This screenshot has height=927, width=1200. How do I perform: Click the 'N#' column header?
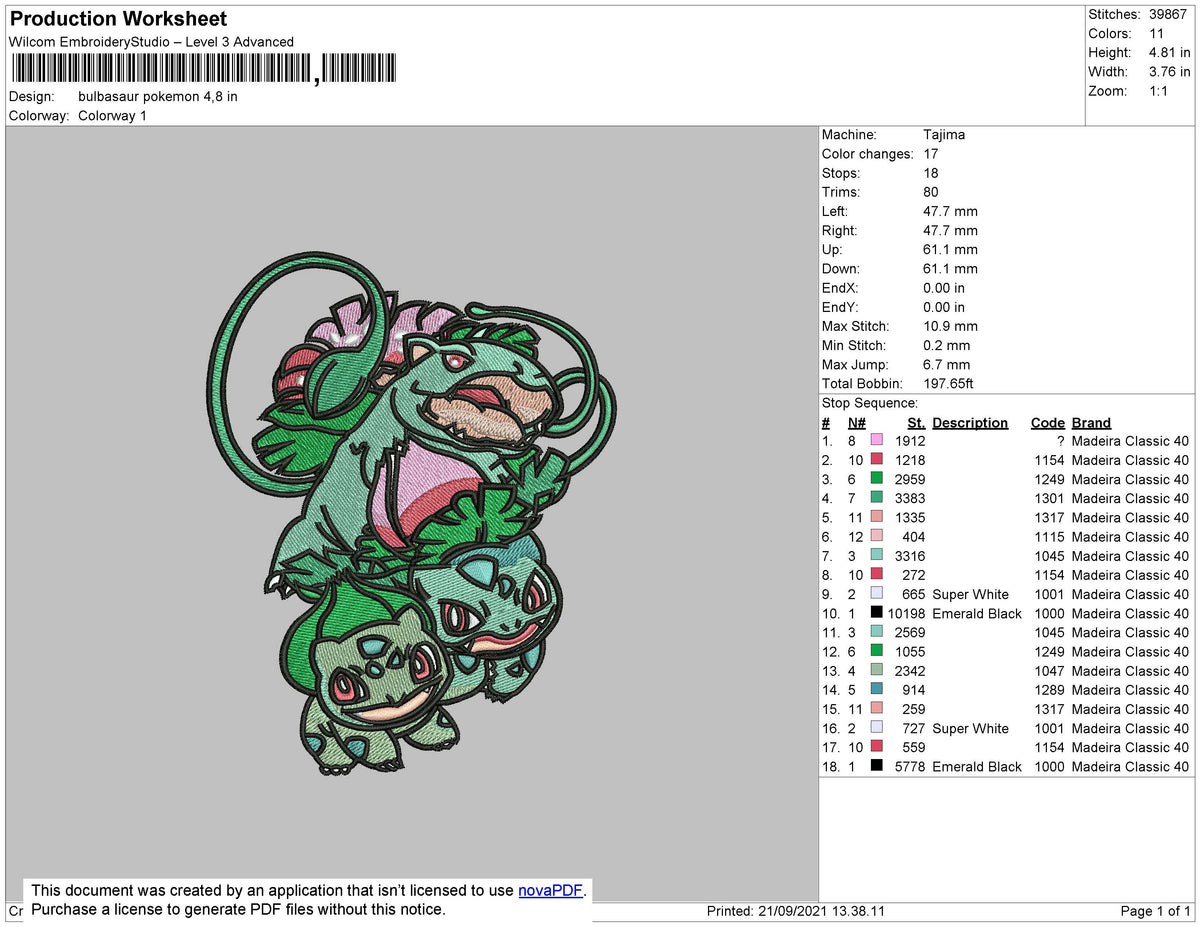(856, 423)
